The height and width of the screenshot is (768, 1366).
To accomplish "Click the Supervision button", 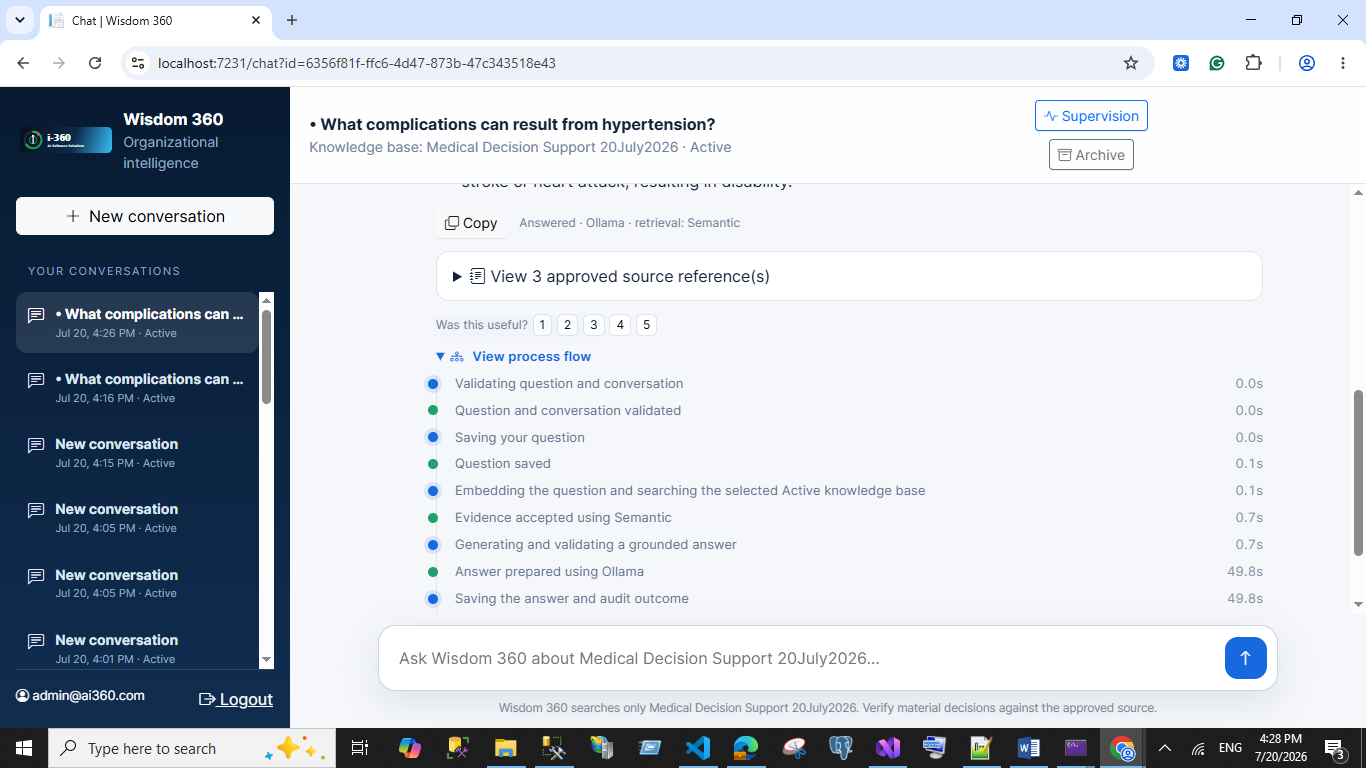I will (1091, 116).
